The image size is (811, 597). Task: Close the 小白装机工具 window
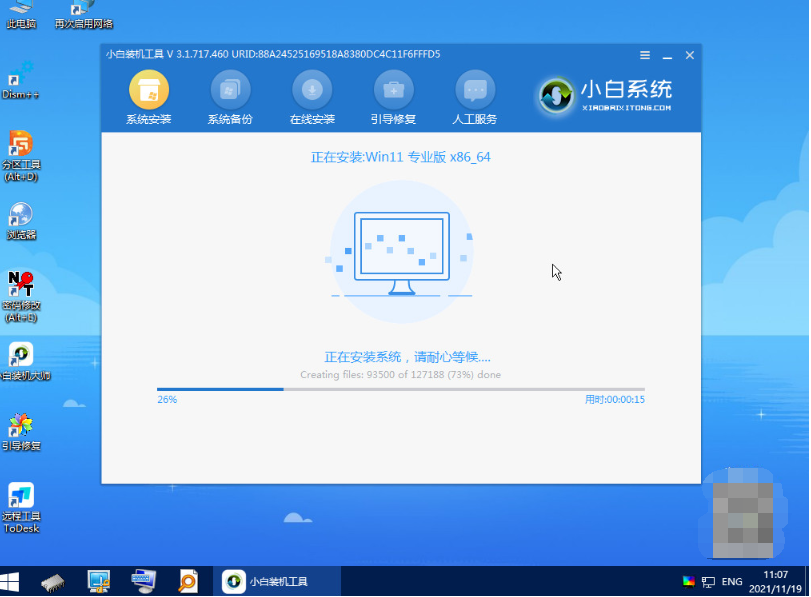click(x=690, y=55)
